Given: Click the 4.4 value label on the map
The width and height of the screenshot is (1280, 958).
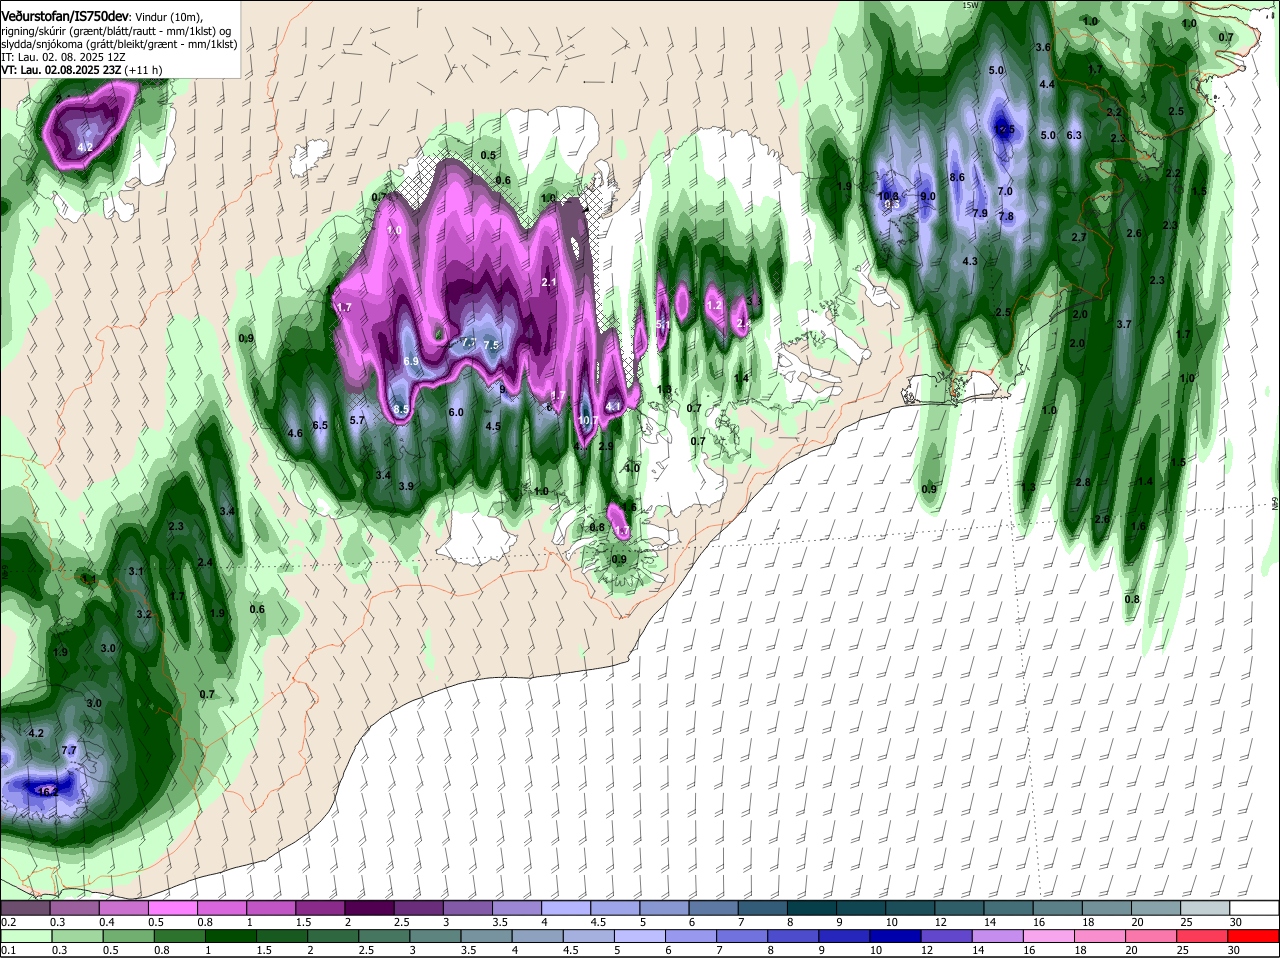Looking at the screenshot, I should click(1048, 85).
